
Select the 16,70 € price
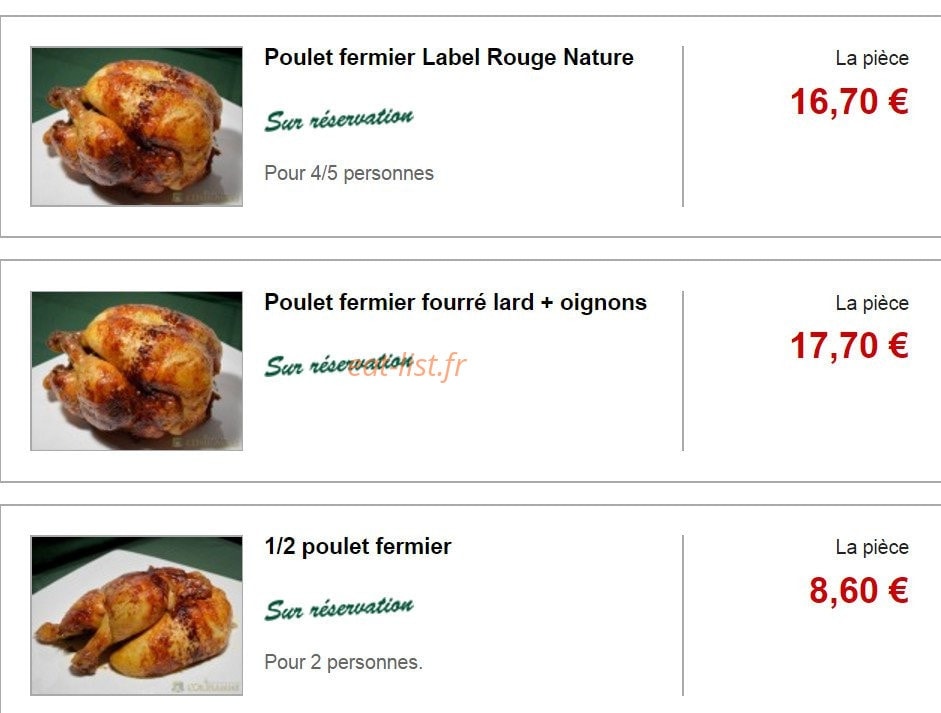[849, 101]
